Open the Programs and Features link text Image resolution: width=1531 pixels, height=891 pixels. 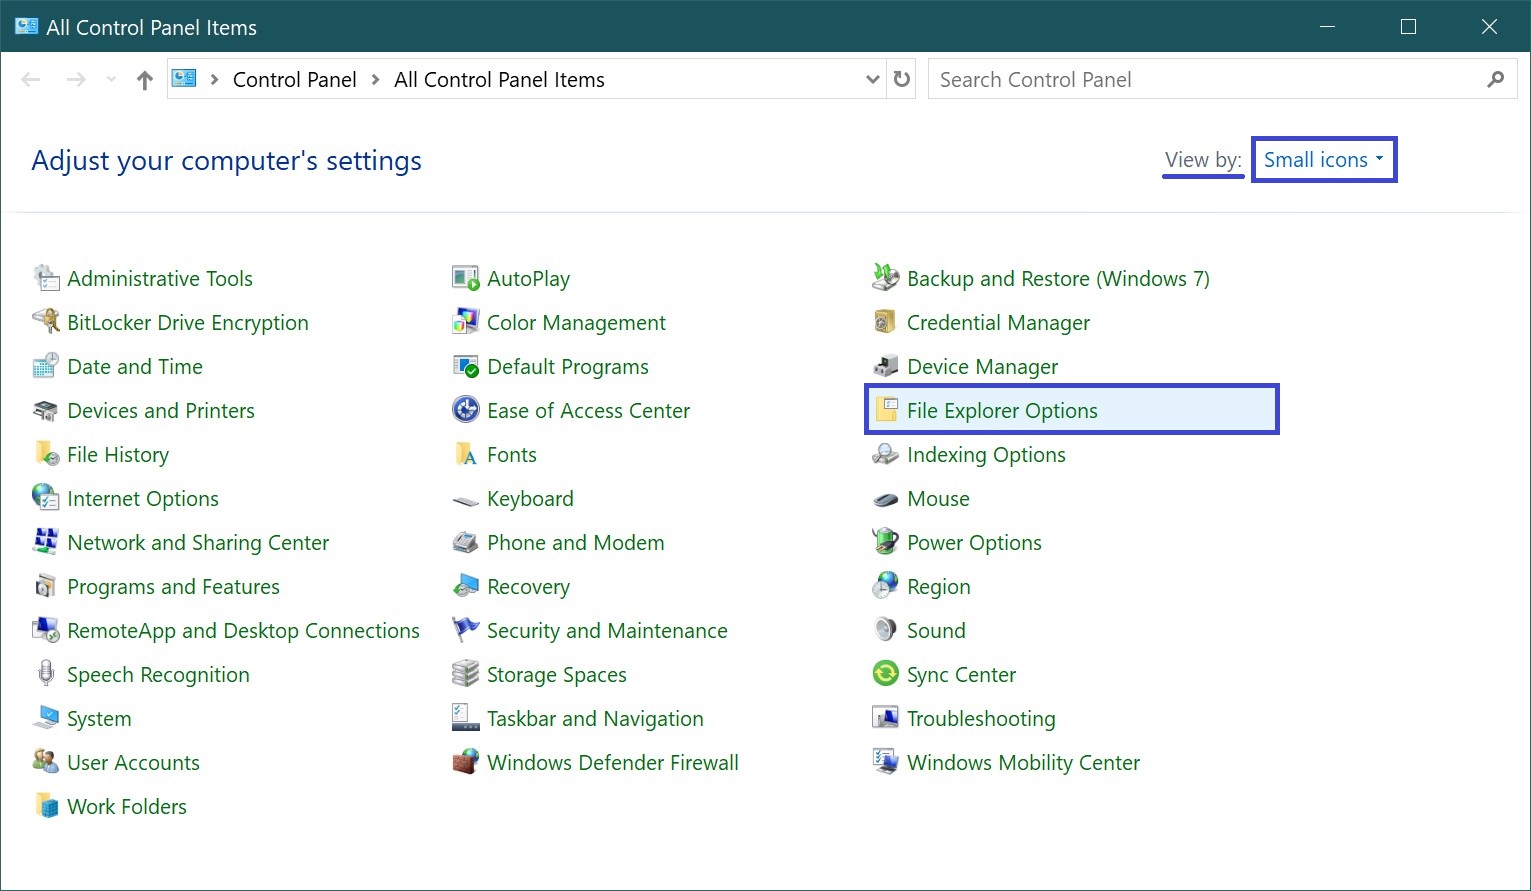[x=173, y=586]
